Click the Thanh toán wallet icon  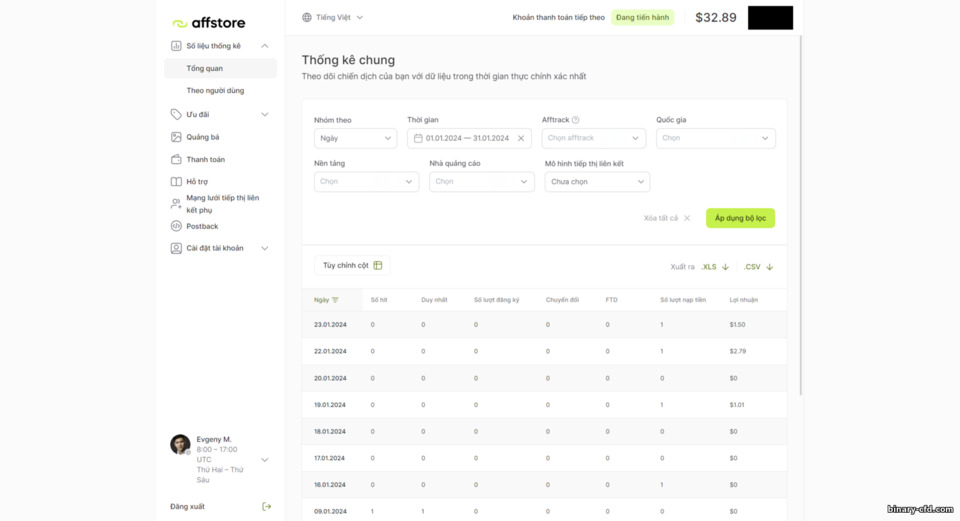pyautogui.click(x=176, y=159)
